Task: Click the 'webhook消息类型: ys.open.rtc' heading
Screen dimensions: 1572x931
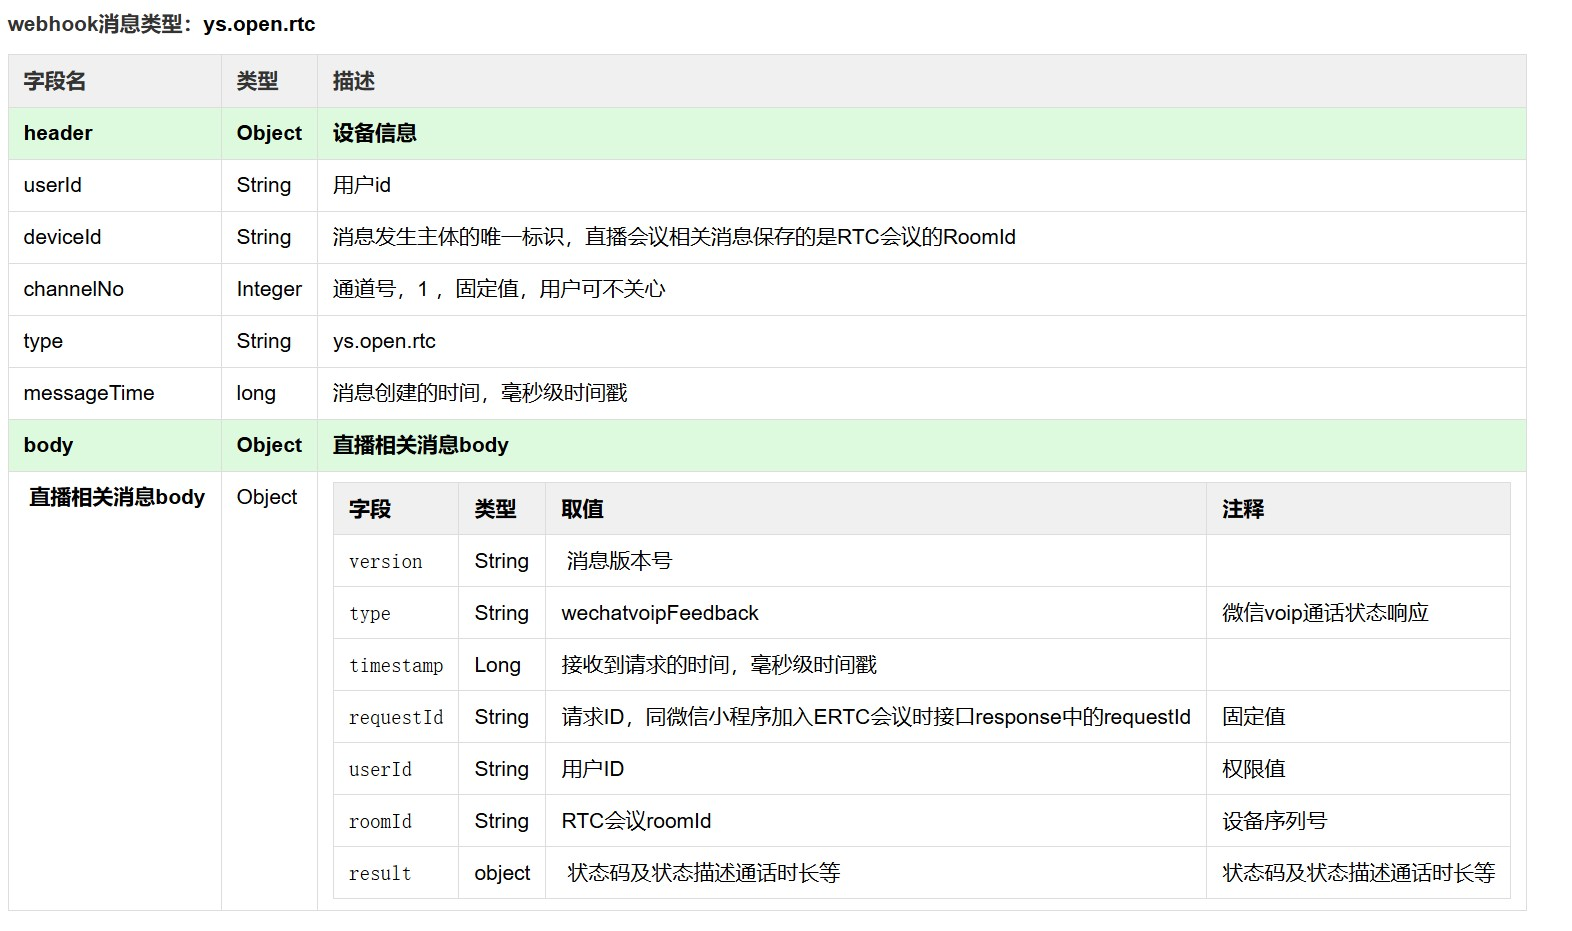Action: [161, 24]
